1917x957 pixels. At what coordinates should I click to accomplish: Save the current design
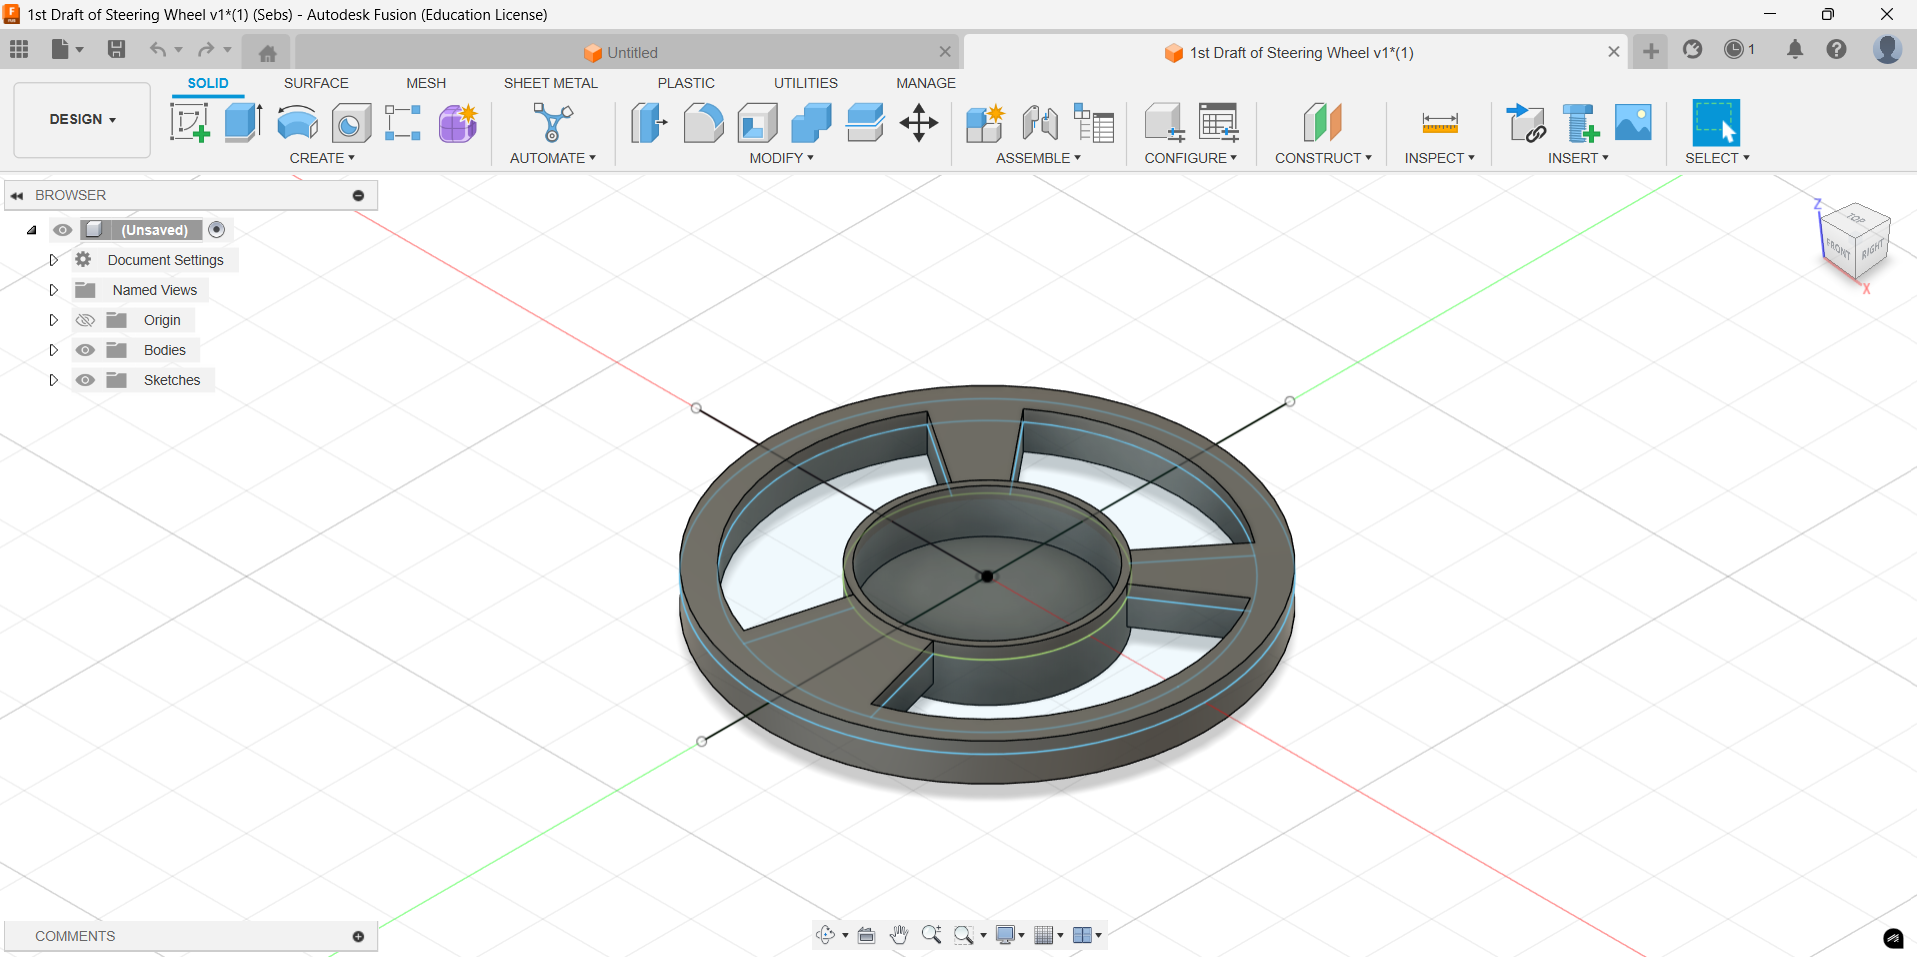(x=117, y=48)
